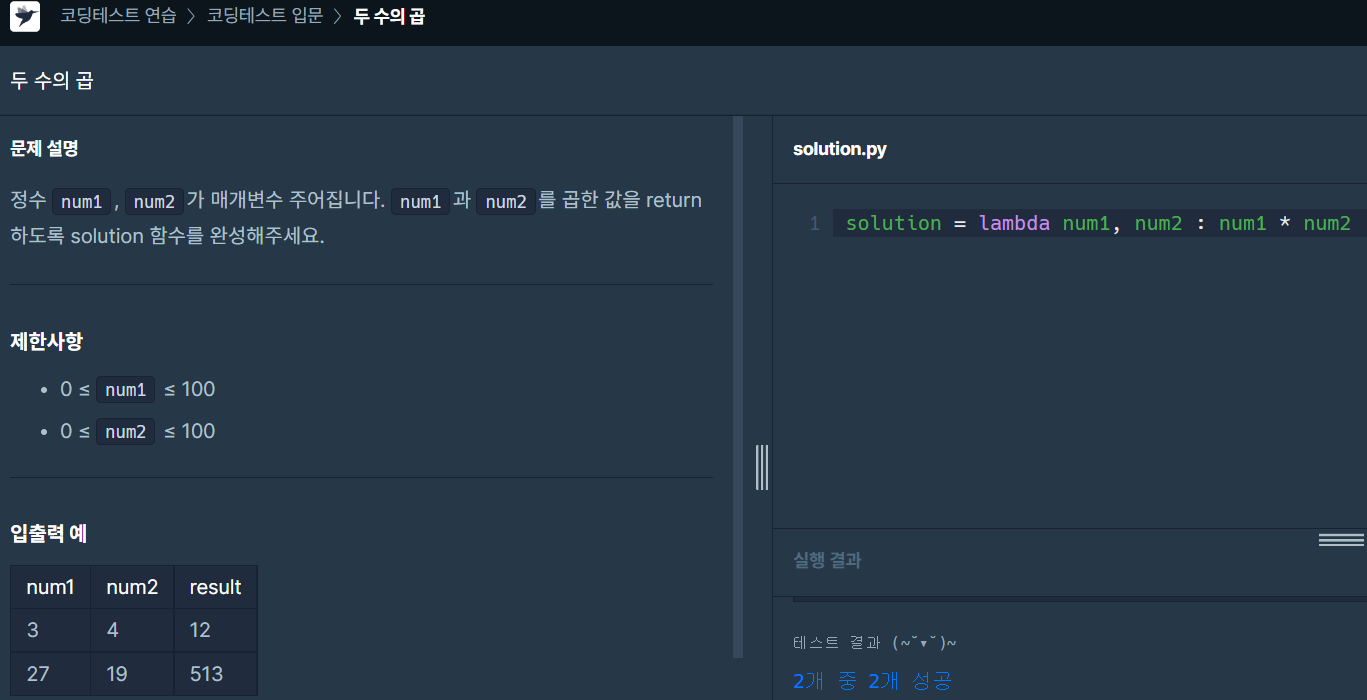This screenshot has height=700, width=1367.
Task: Click the 입출력 예 heading
Action: 48,533
